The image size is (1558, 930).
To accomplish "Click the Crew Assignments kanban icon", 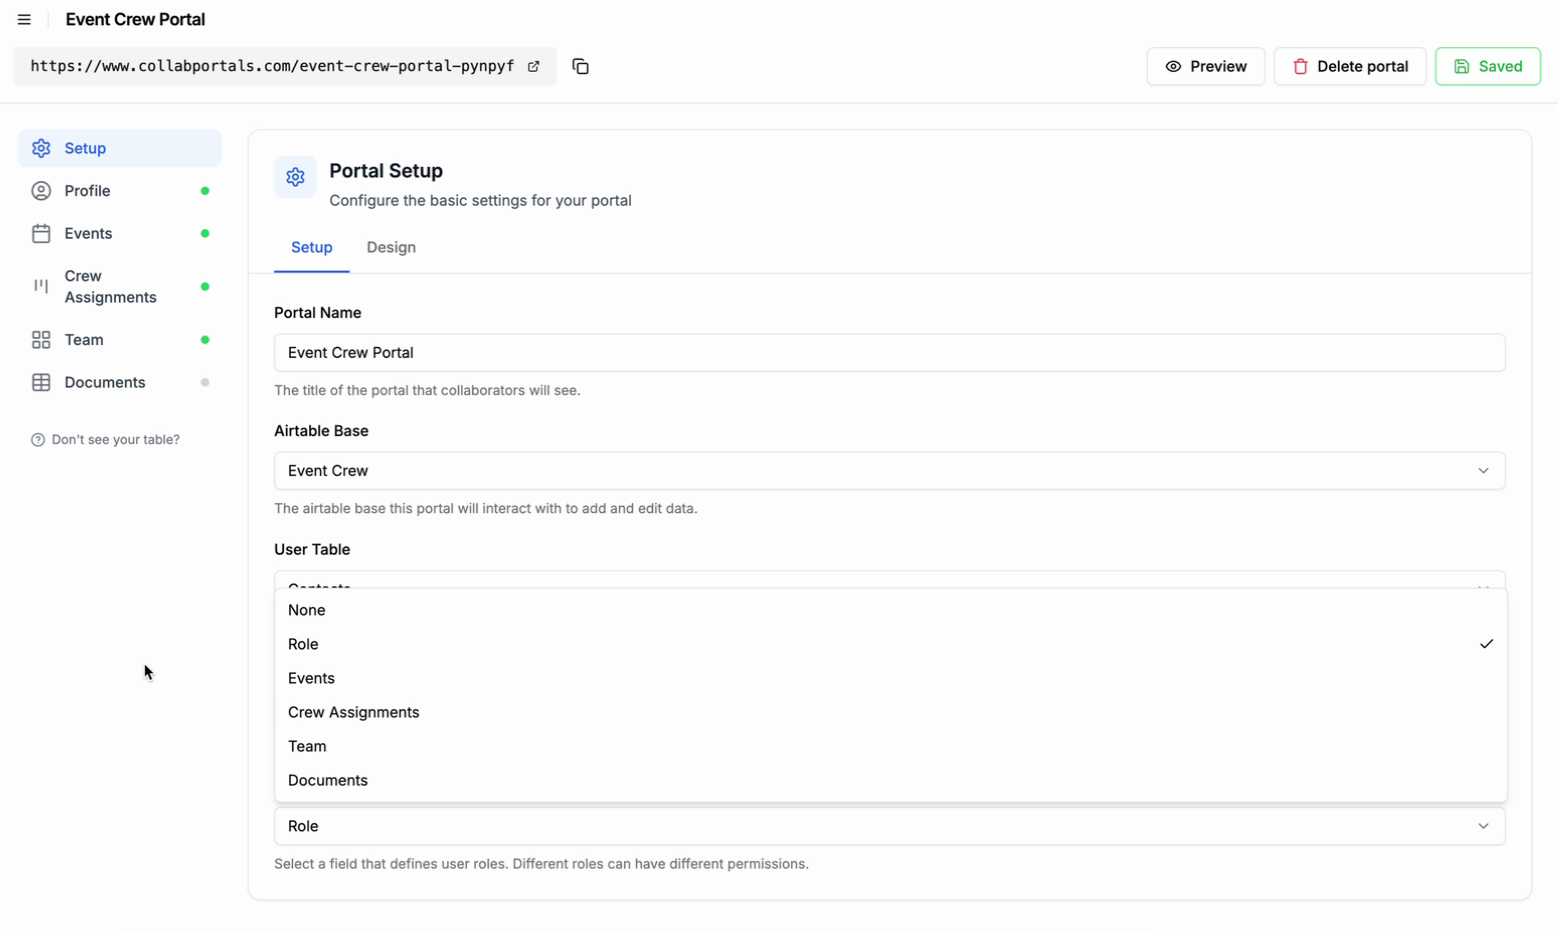I will 41,286.
